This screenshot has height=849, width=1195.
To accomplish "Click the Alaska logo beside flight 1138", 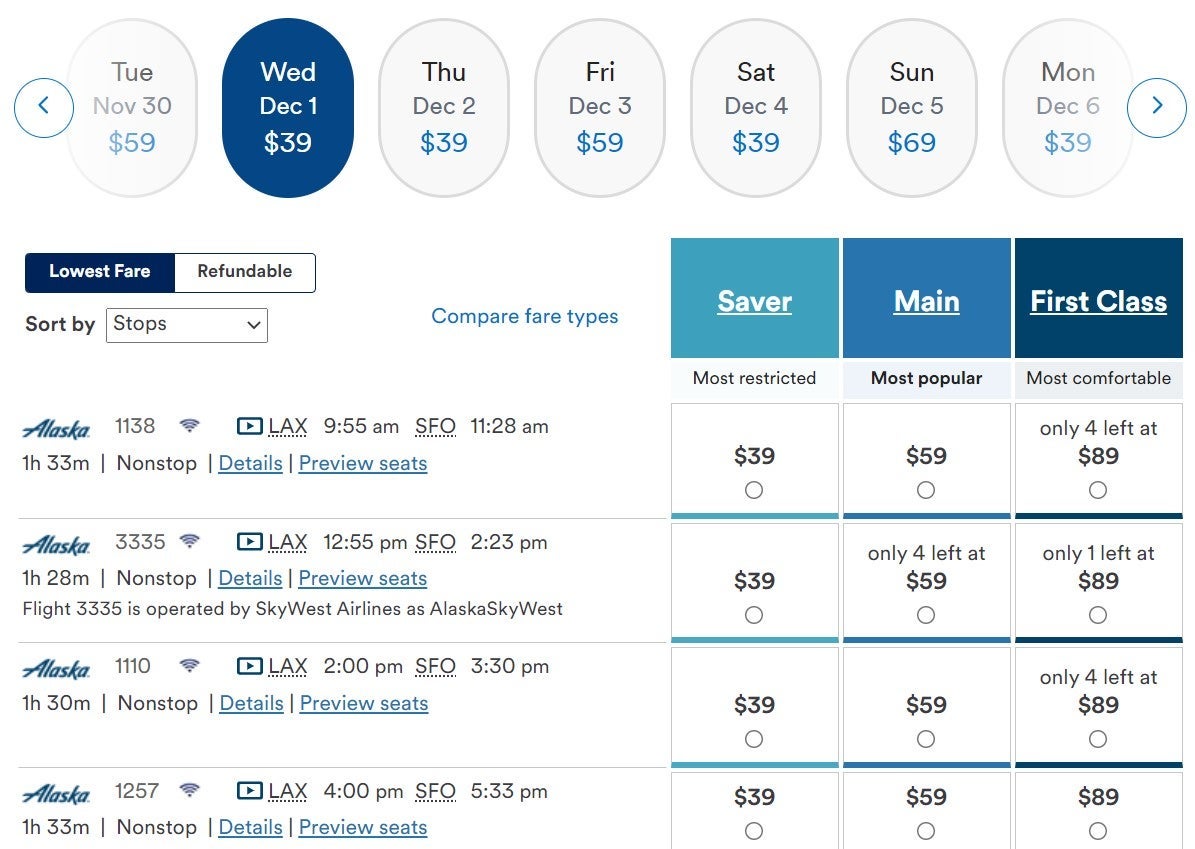I will 56,429.
